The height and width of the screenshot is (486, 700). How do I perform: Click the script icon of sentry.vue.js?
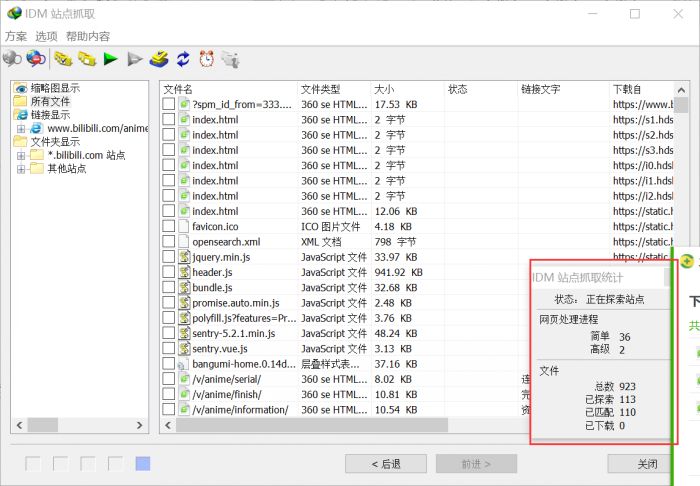click(184, 348)
